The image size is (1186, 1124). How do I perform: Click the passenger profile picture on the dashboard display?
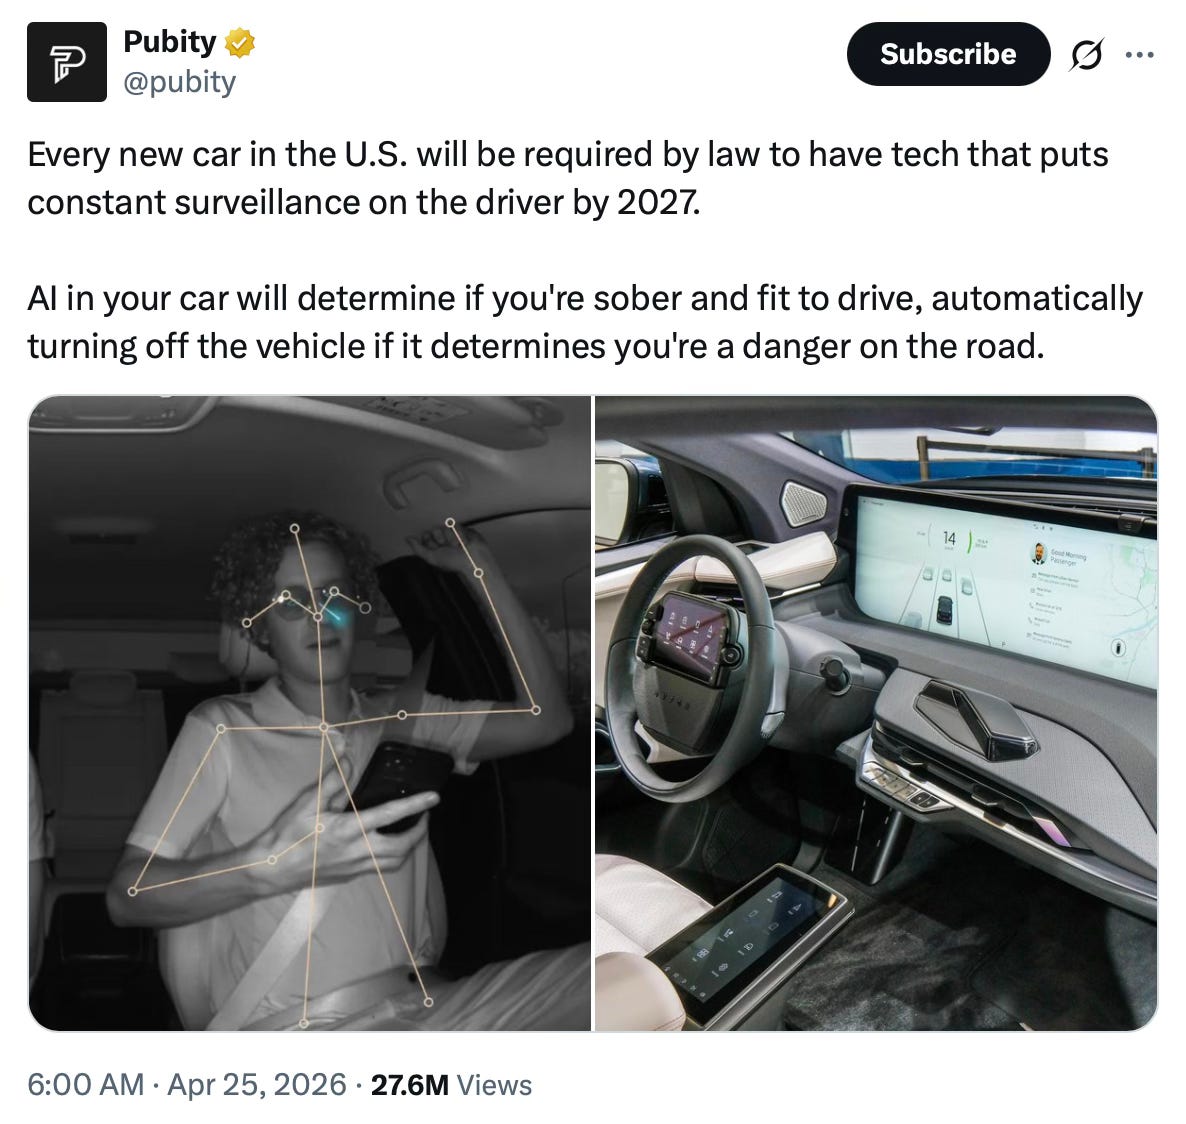point(1039,554)
